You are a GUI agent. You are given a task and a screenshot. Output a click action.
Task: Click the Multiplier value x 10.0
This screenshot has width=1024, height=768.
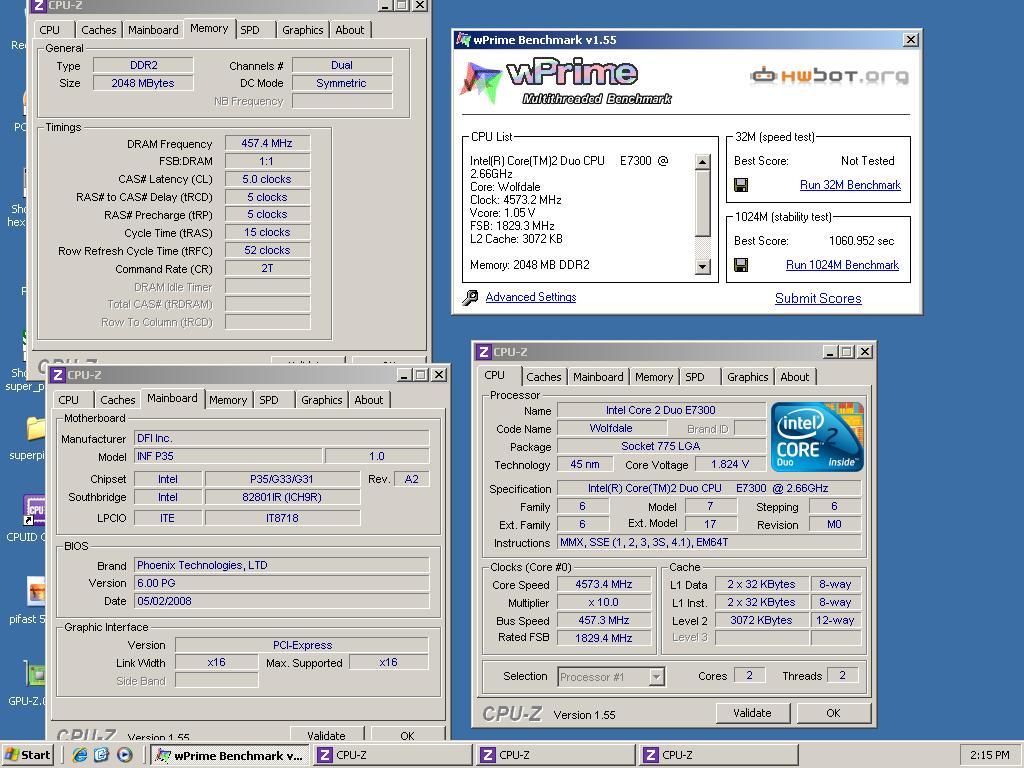(x=603, y=603)
